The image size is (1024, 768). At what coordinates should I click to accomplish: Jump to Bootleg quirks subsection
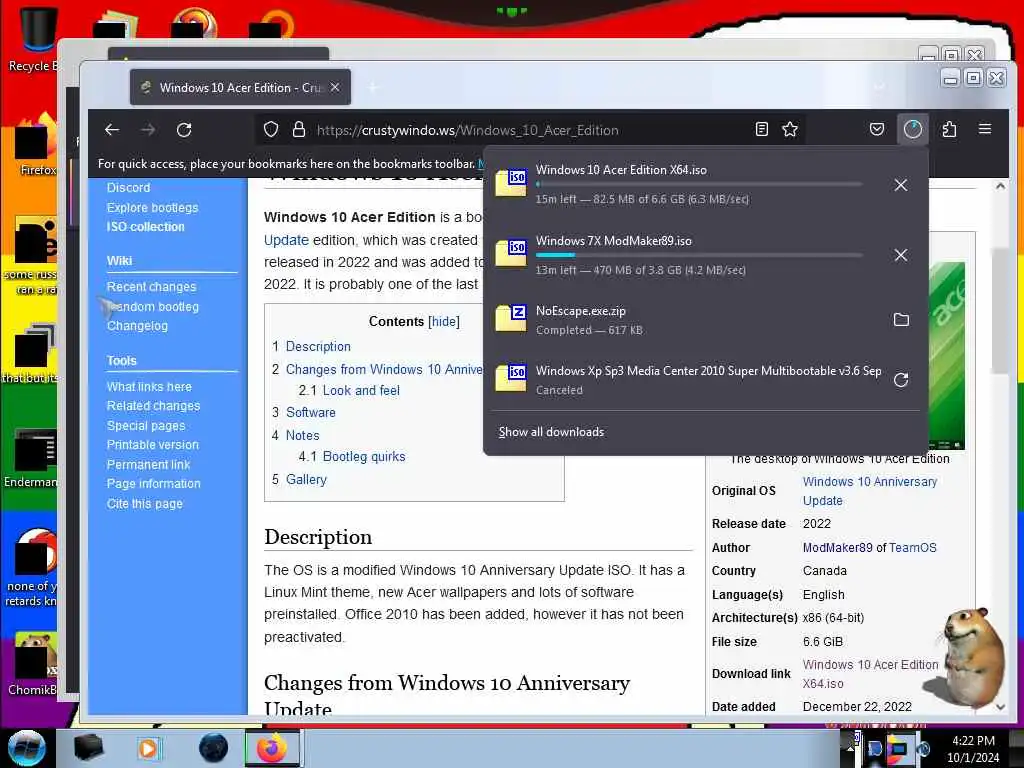(x=364, y=456)
